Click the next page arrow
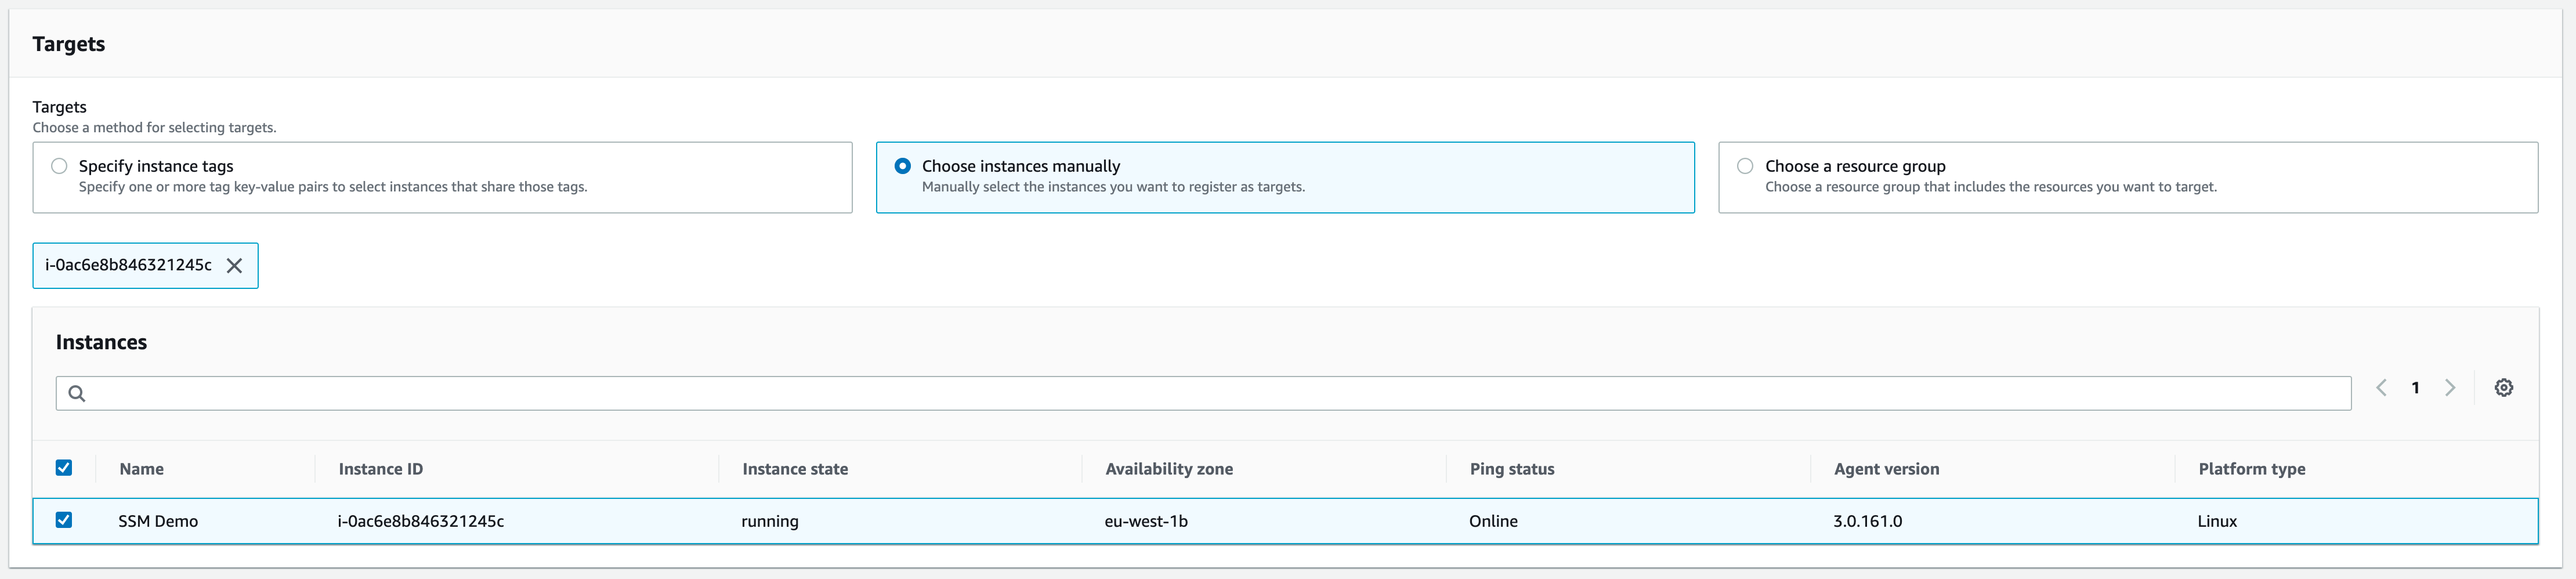 pyautogui.click(x=2449, y=388)
